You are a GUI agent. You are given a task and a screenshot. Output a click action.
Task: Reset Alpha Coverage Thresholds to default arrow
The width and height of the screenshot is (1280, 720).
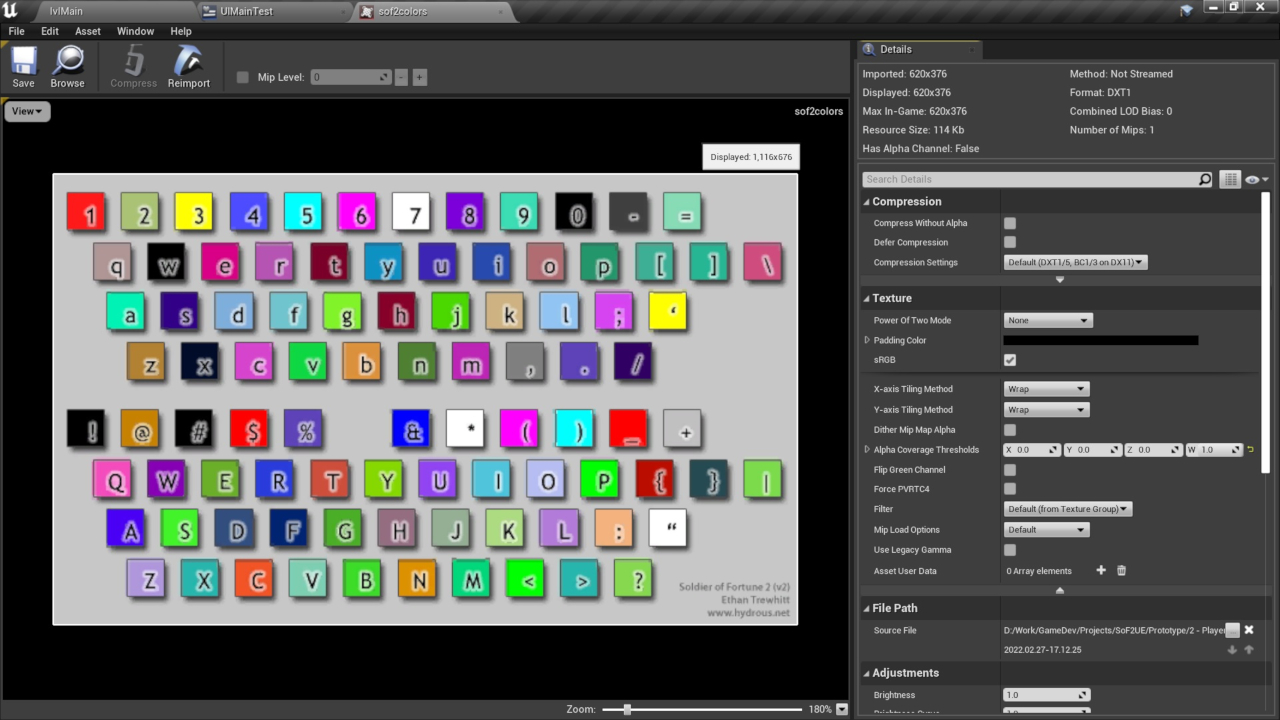click(x=1250, y=450)
